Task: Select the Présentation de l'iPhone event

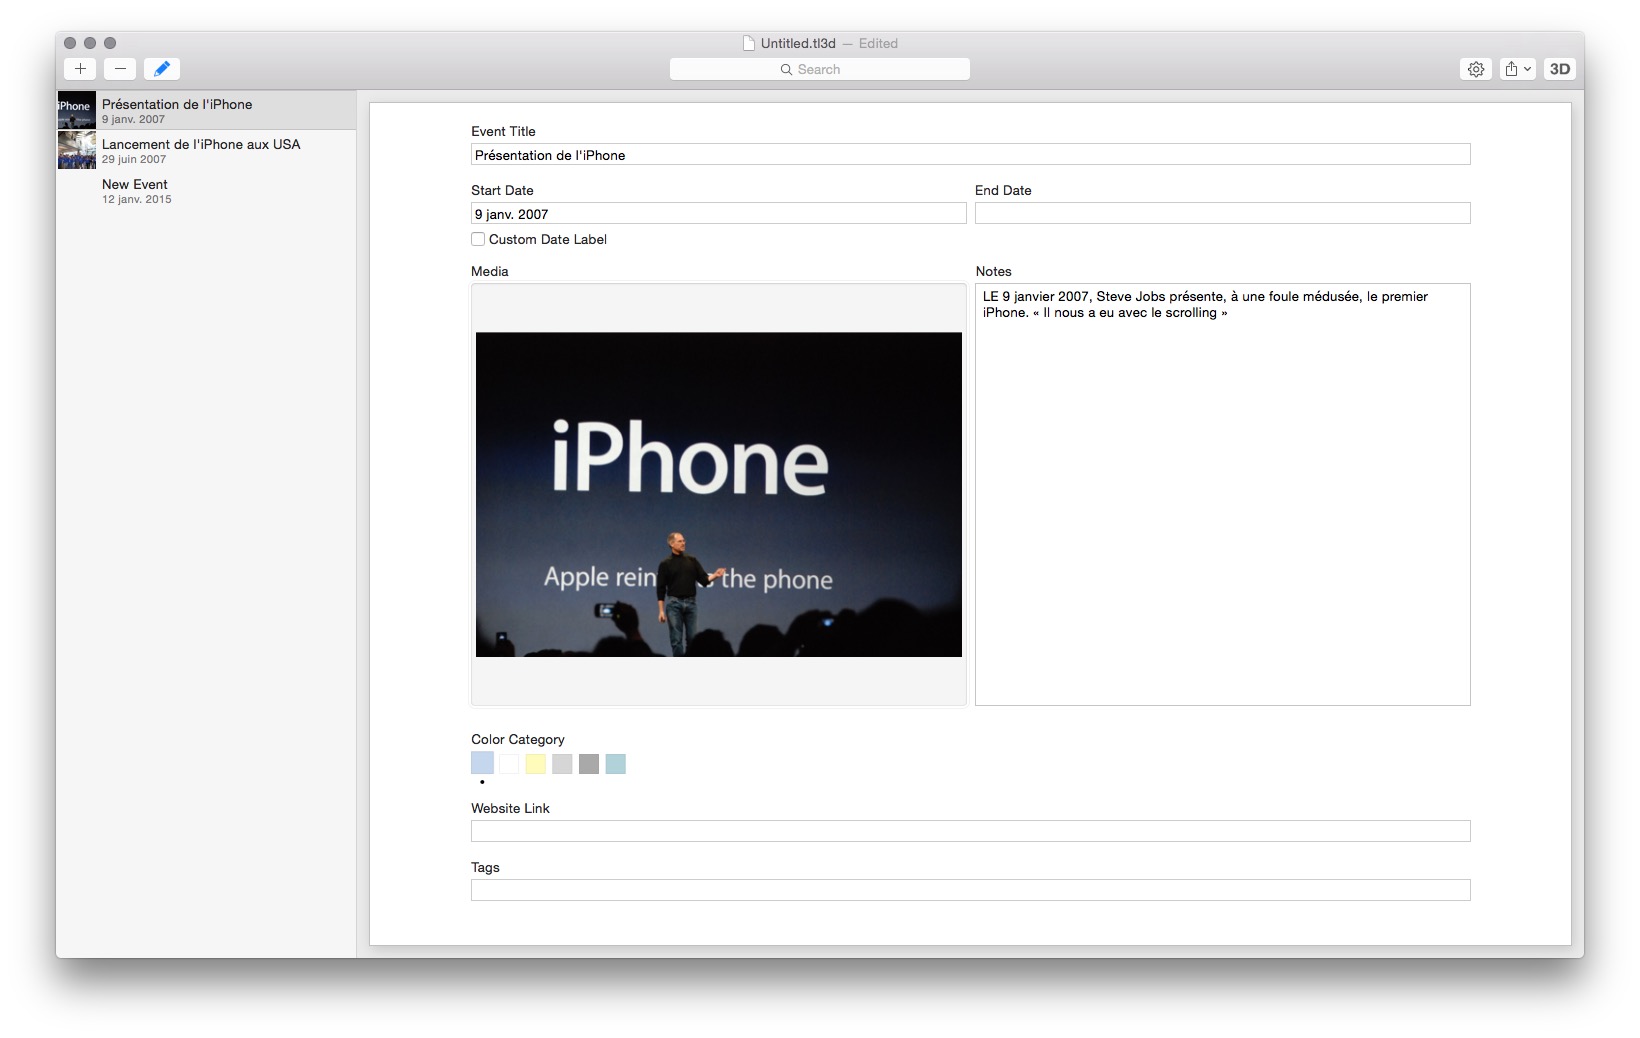Action: (x=206, y=110)
